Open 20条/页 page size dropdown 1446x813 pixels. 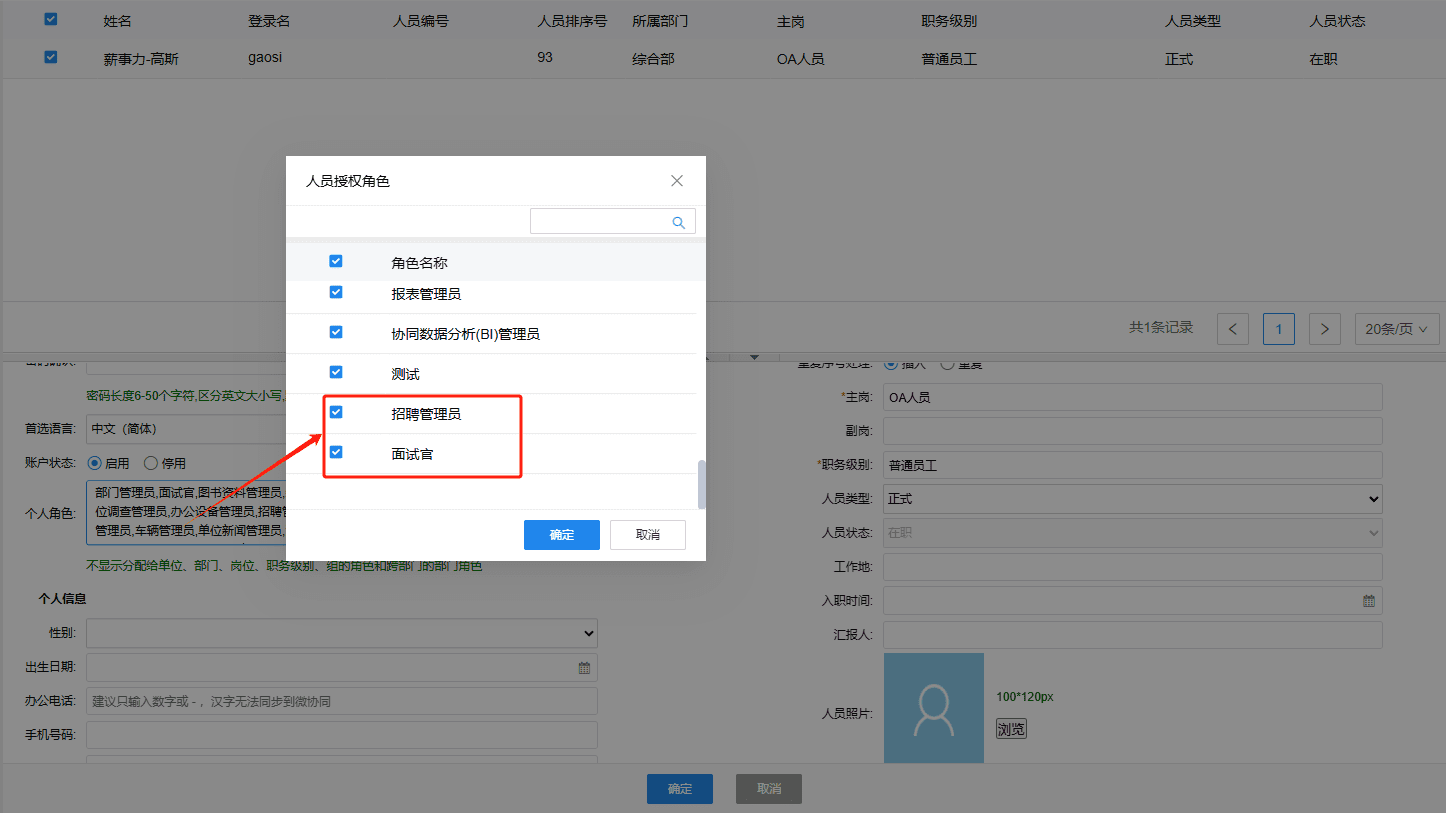pyautogui.click(x=1397, y=328)
